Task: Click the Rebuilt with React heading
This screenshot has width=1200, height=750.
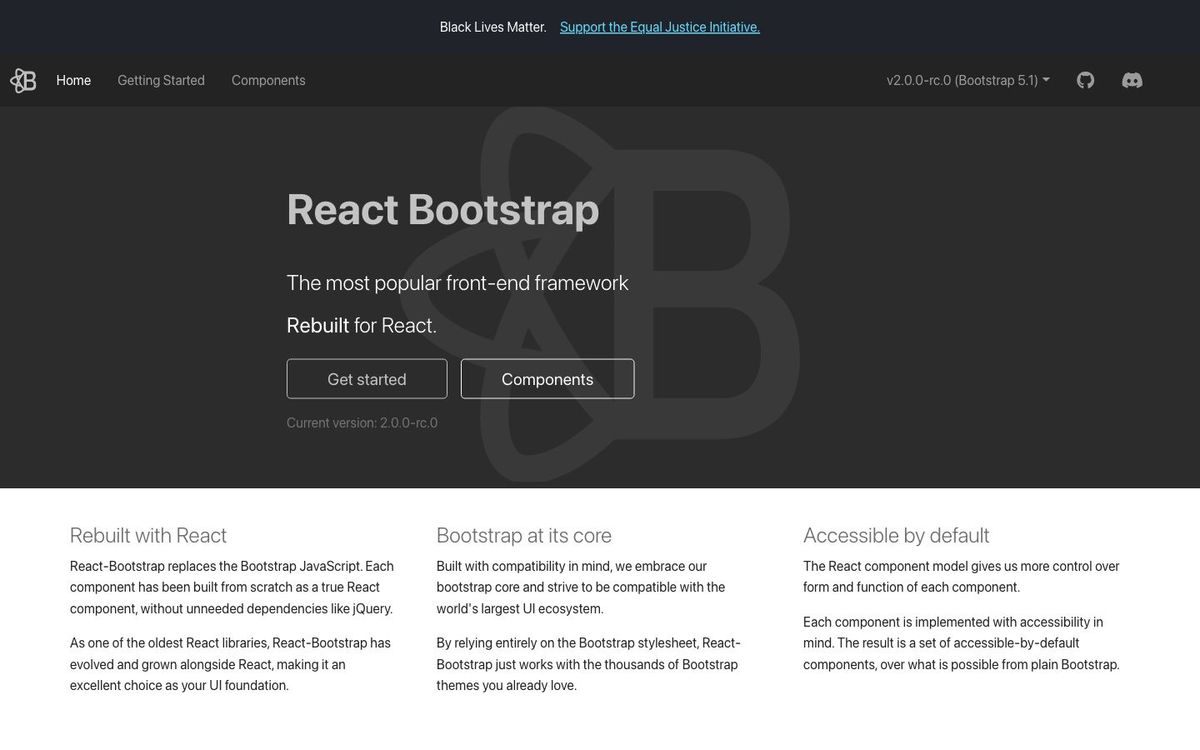Action: coord(147,535)
